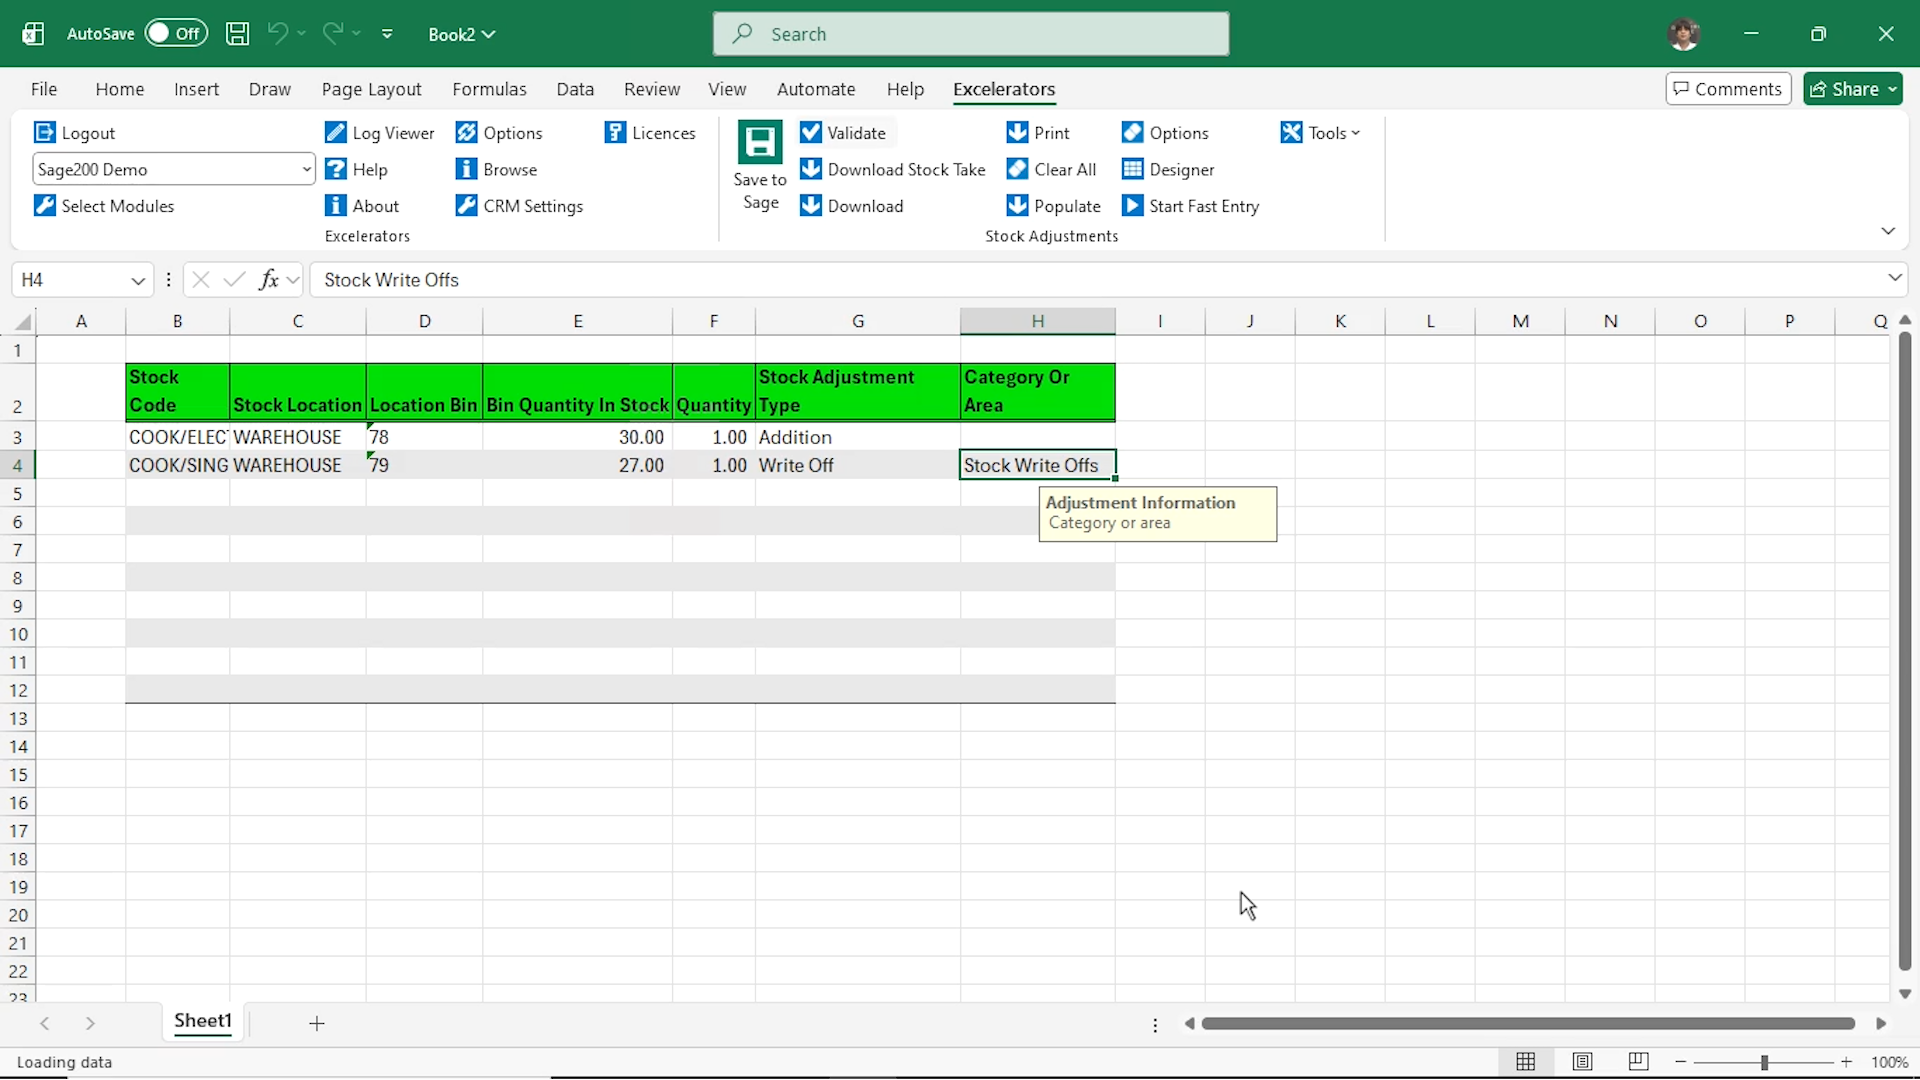
Task: Click Download Stock Take icon
Action: [x=811, y=169]
